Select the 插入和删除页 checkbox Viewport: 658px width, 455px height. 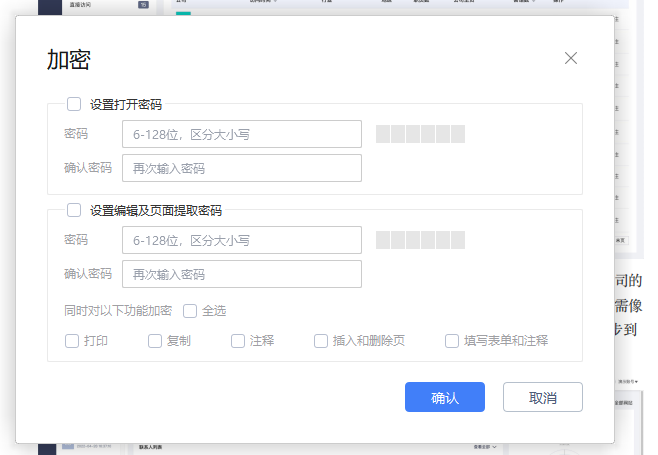(321, 341)
